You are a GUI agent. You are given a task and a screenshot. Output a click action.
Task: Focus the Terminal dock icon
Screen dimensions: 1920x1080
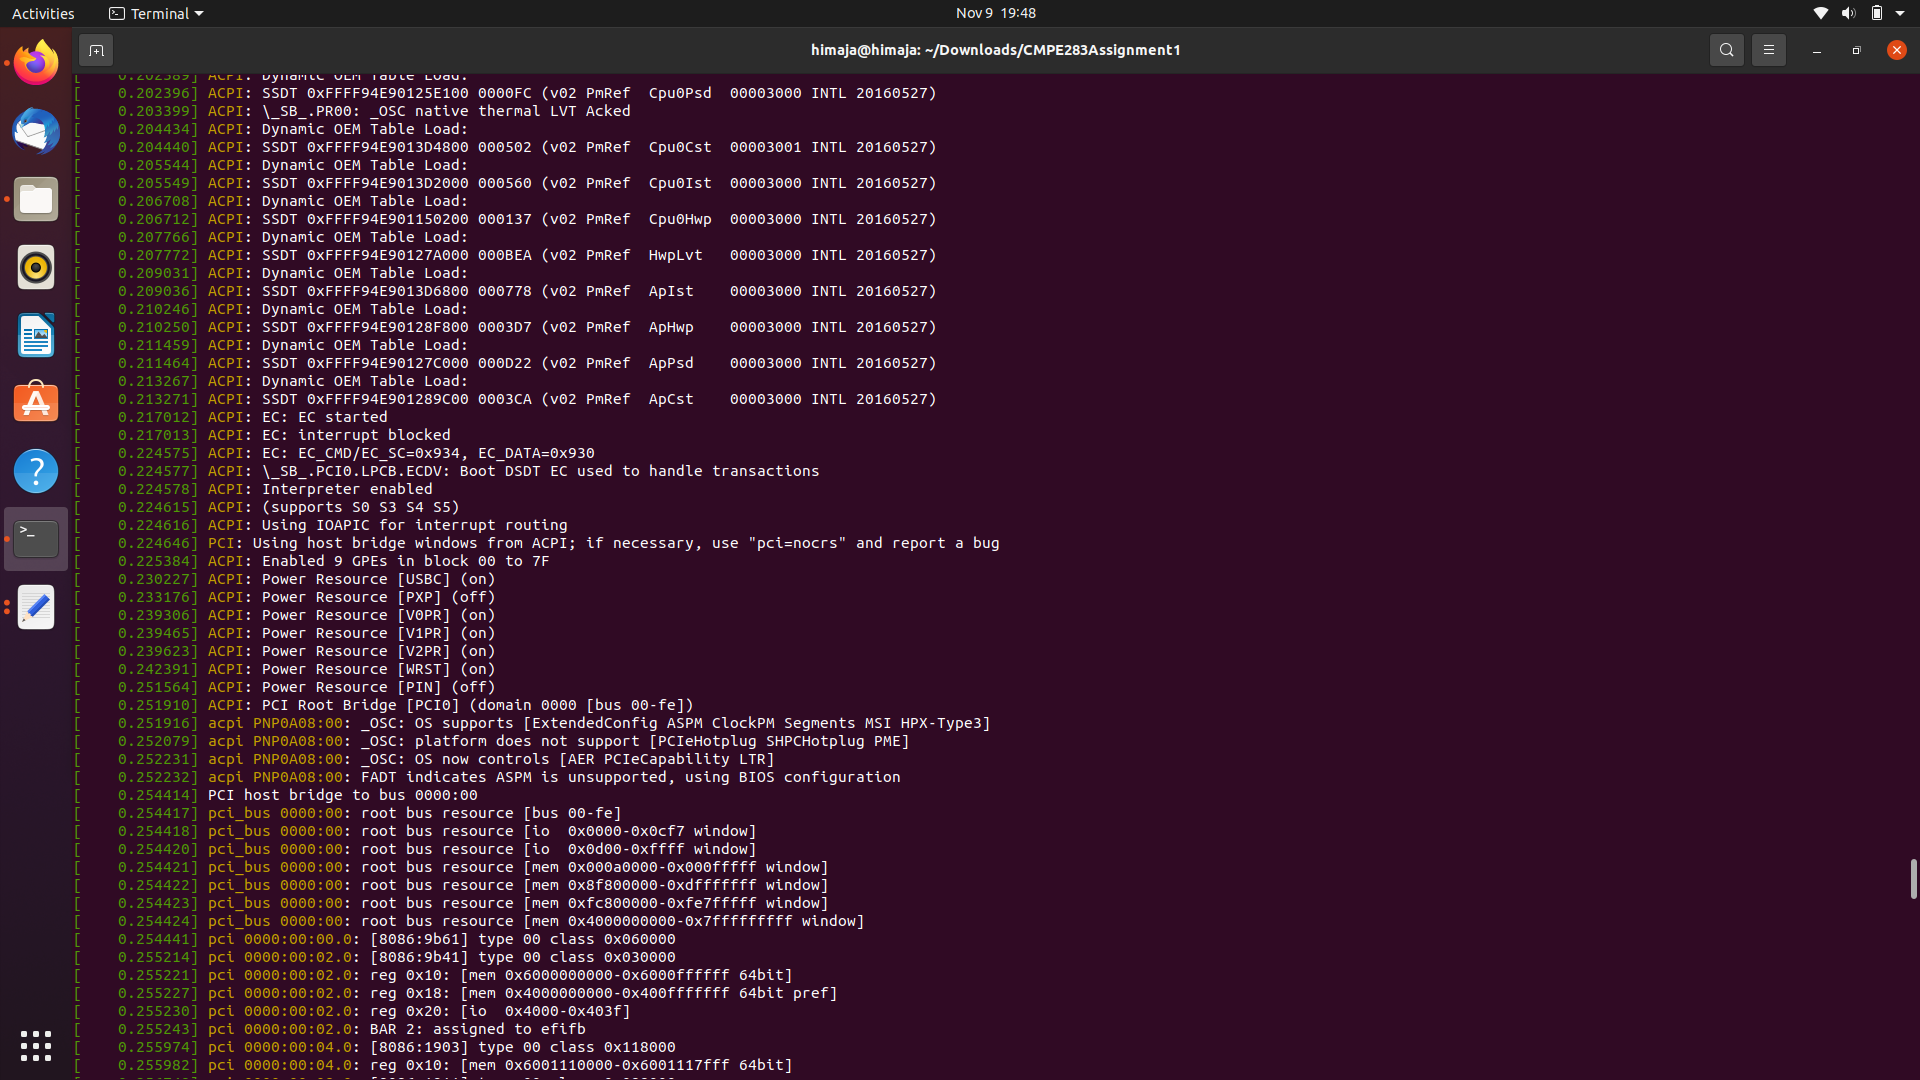tap(36, 539)
